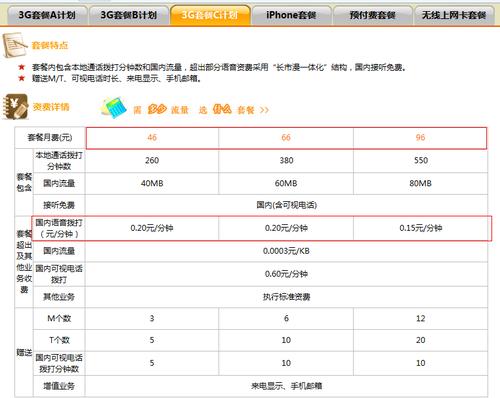This screenshot has width=500, height=398.
Task: Select the 66 yuan monthly fee cell
Action: click(286, 138)
